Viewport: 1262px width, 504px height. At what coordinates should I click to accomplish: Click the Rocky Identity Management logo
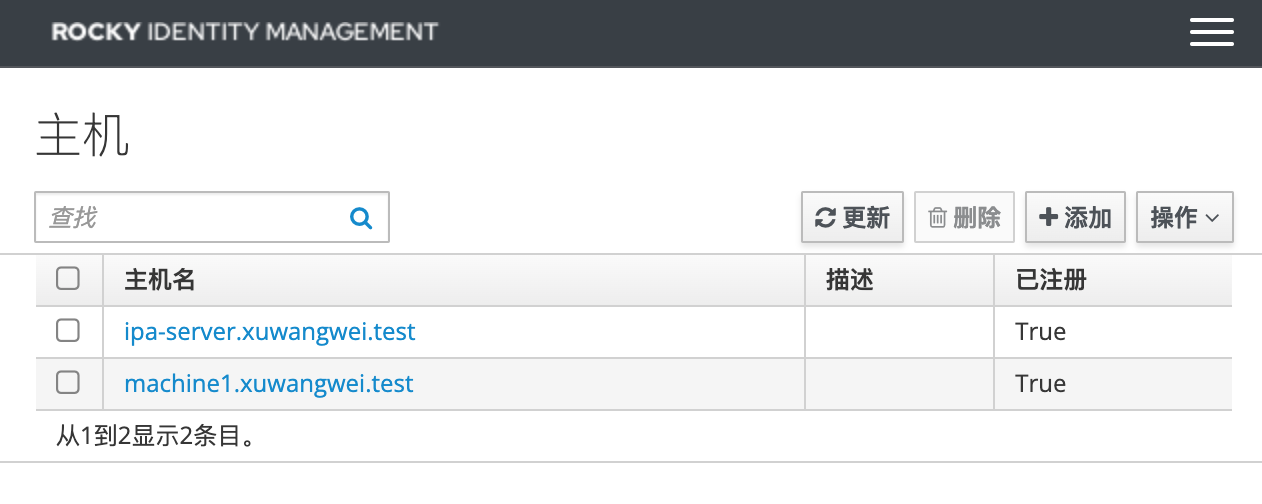click(245, 32)
